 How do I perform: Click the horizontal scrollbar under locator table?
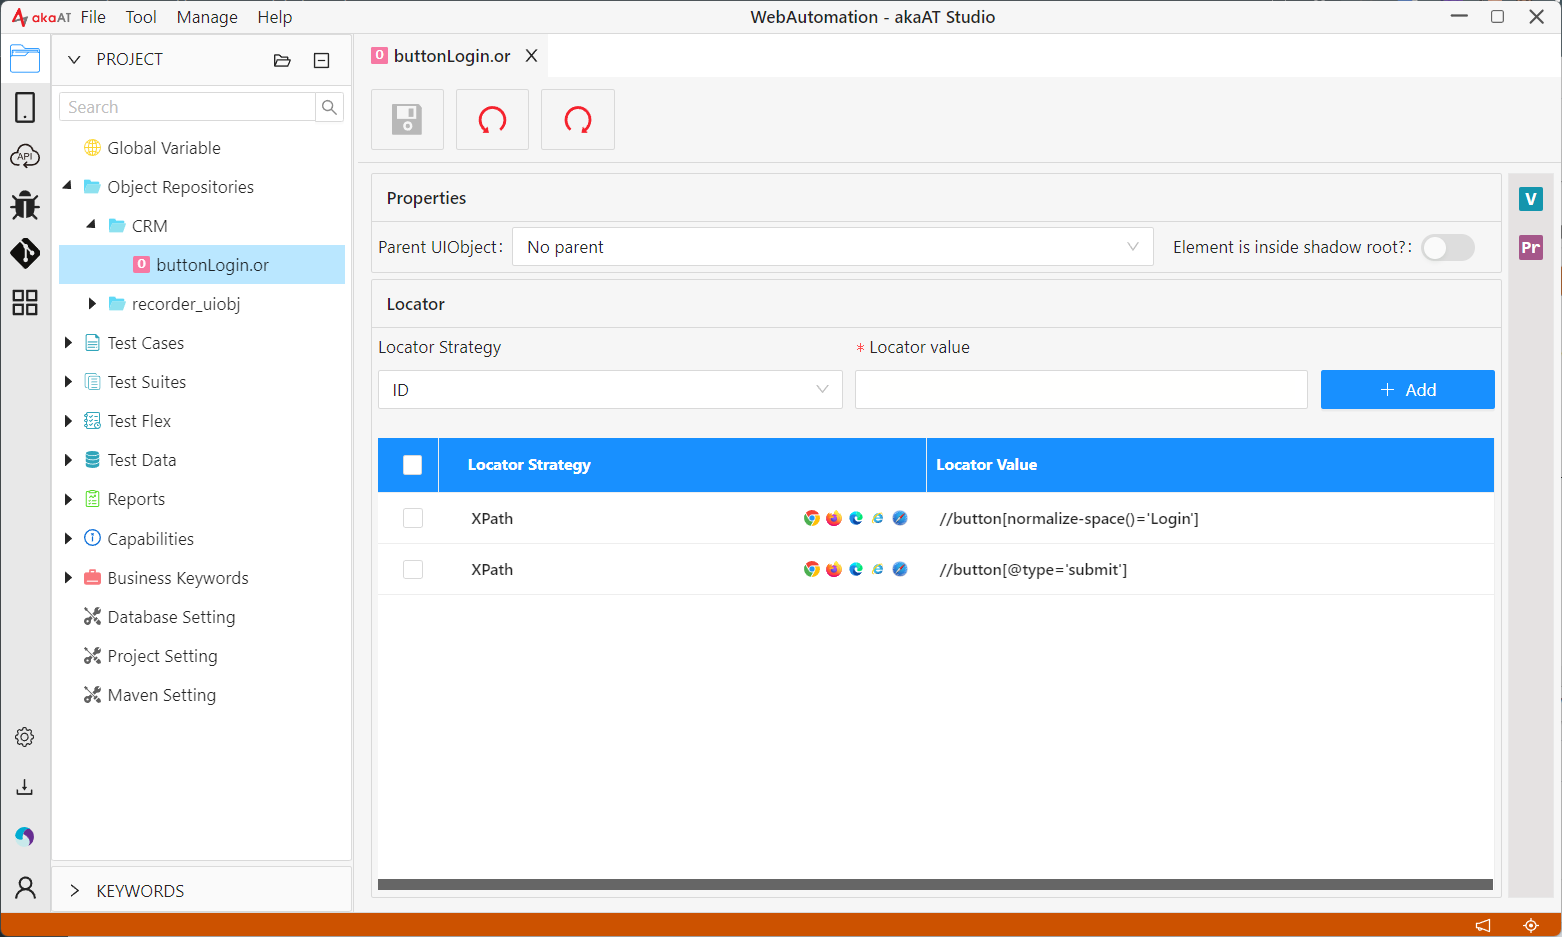pyautogui.click(x=935, y=885)
